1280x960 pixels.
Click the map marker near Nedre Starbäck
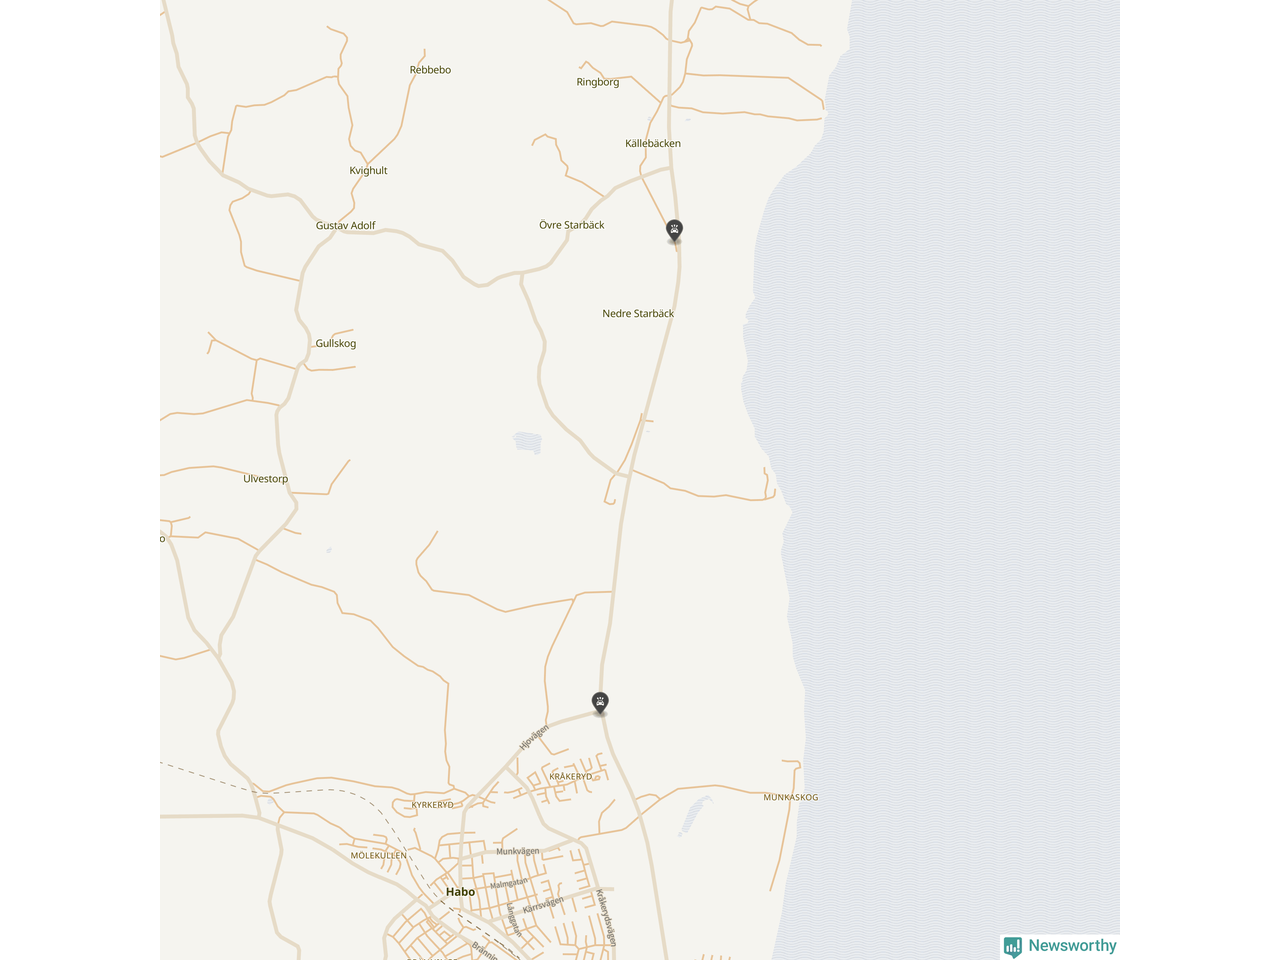675,231
